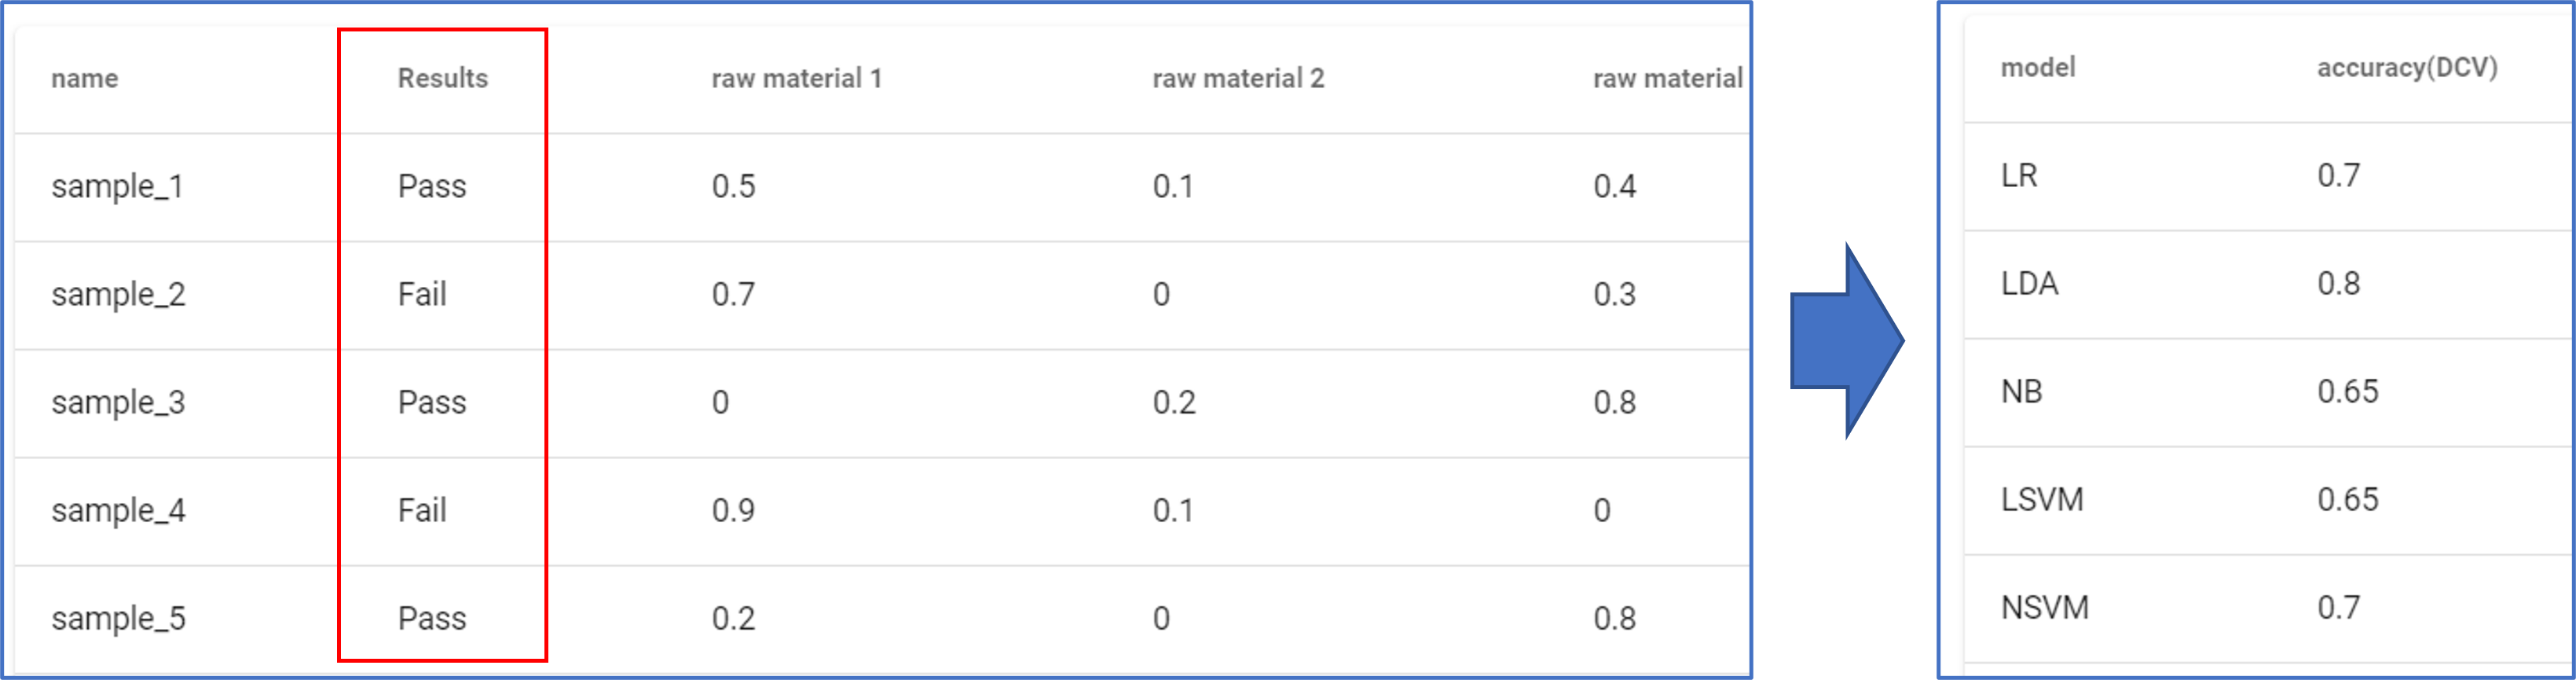2576x680 pixels.
Task: Sort by the raw material 1 header
Action: pyautogui.click(x=796, y=78)
